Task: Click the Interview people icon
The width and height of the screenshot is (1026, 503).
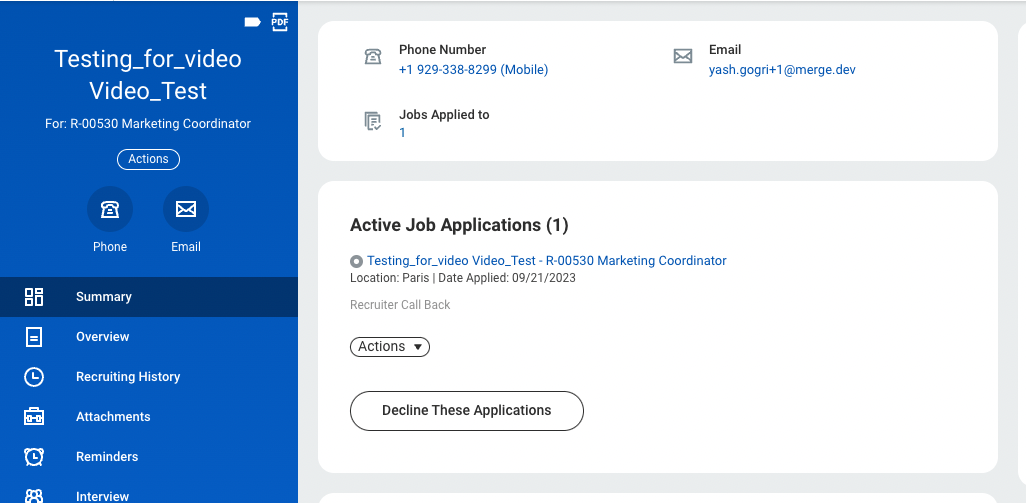Action: click(34, 495)
